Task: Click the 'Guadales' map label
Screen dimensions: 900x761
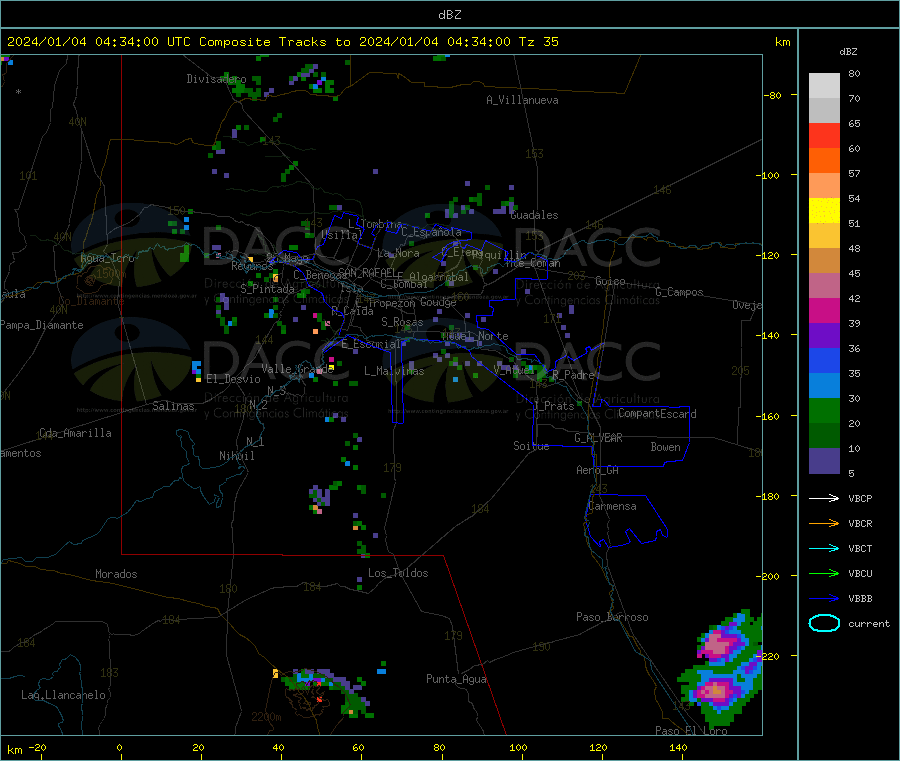Action: click(x=534, y=215)
